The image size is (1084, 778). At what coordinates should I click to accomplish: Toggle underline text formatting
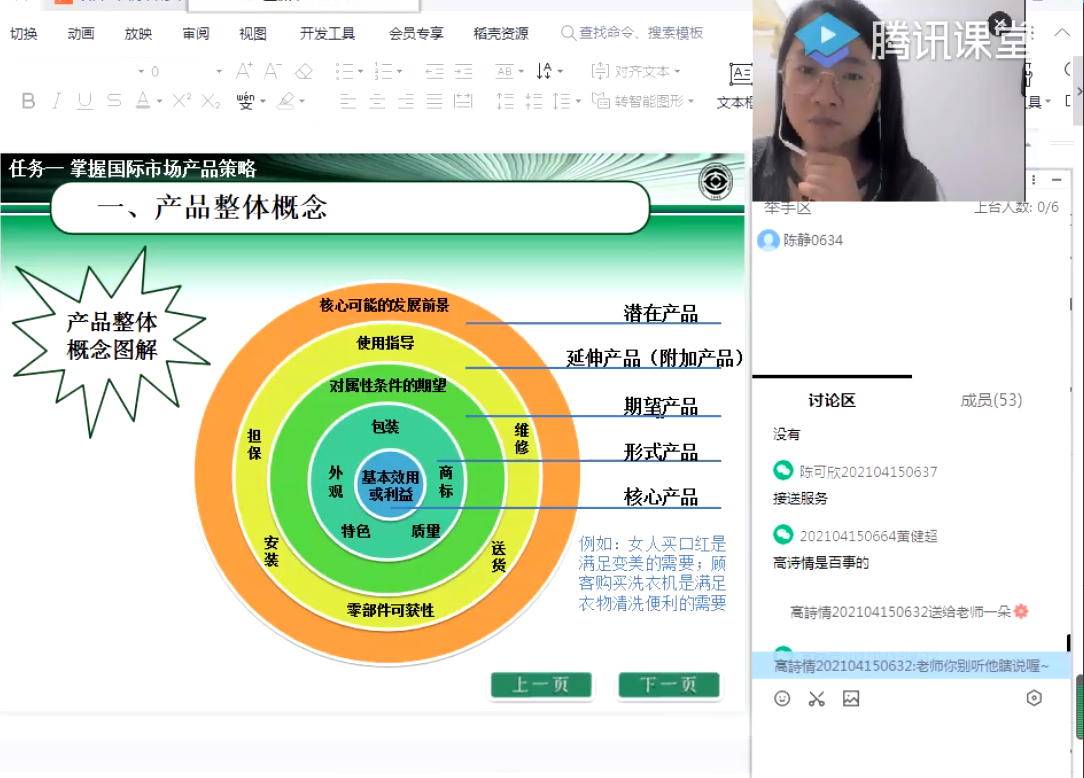85,101
